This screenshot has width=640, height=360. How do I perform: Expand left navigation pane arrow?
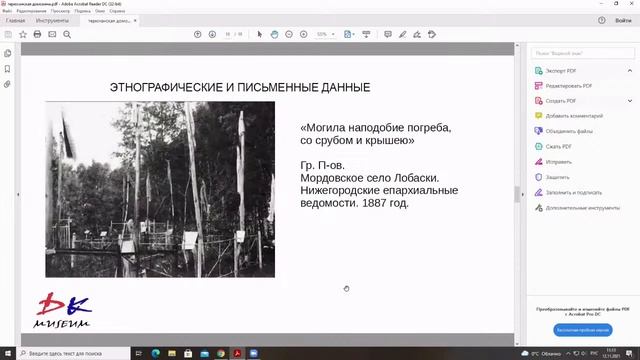point(18,195)
